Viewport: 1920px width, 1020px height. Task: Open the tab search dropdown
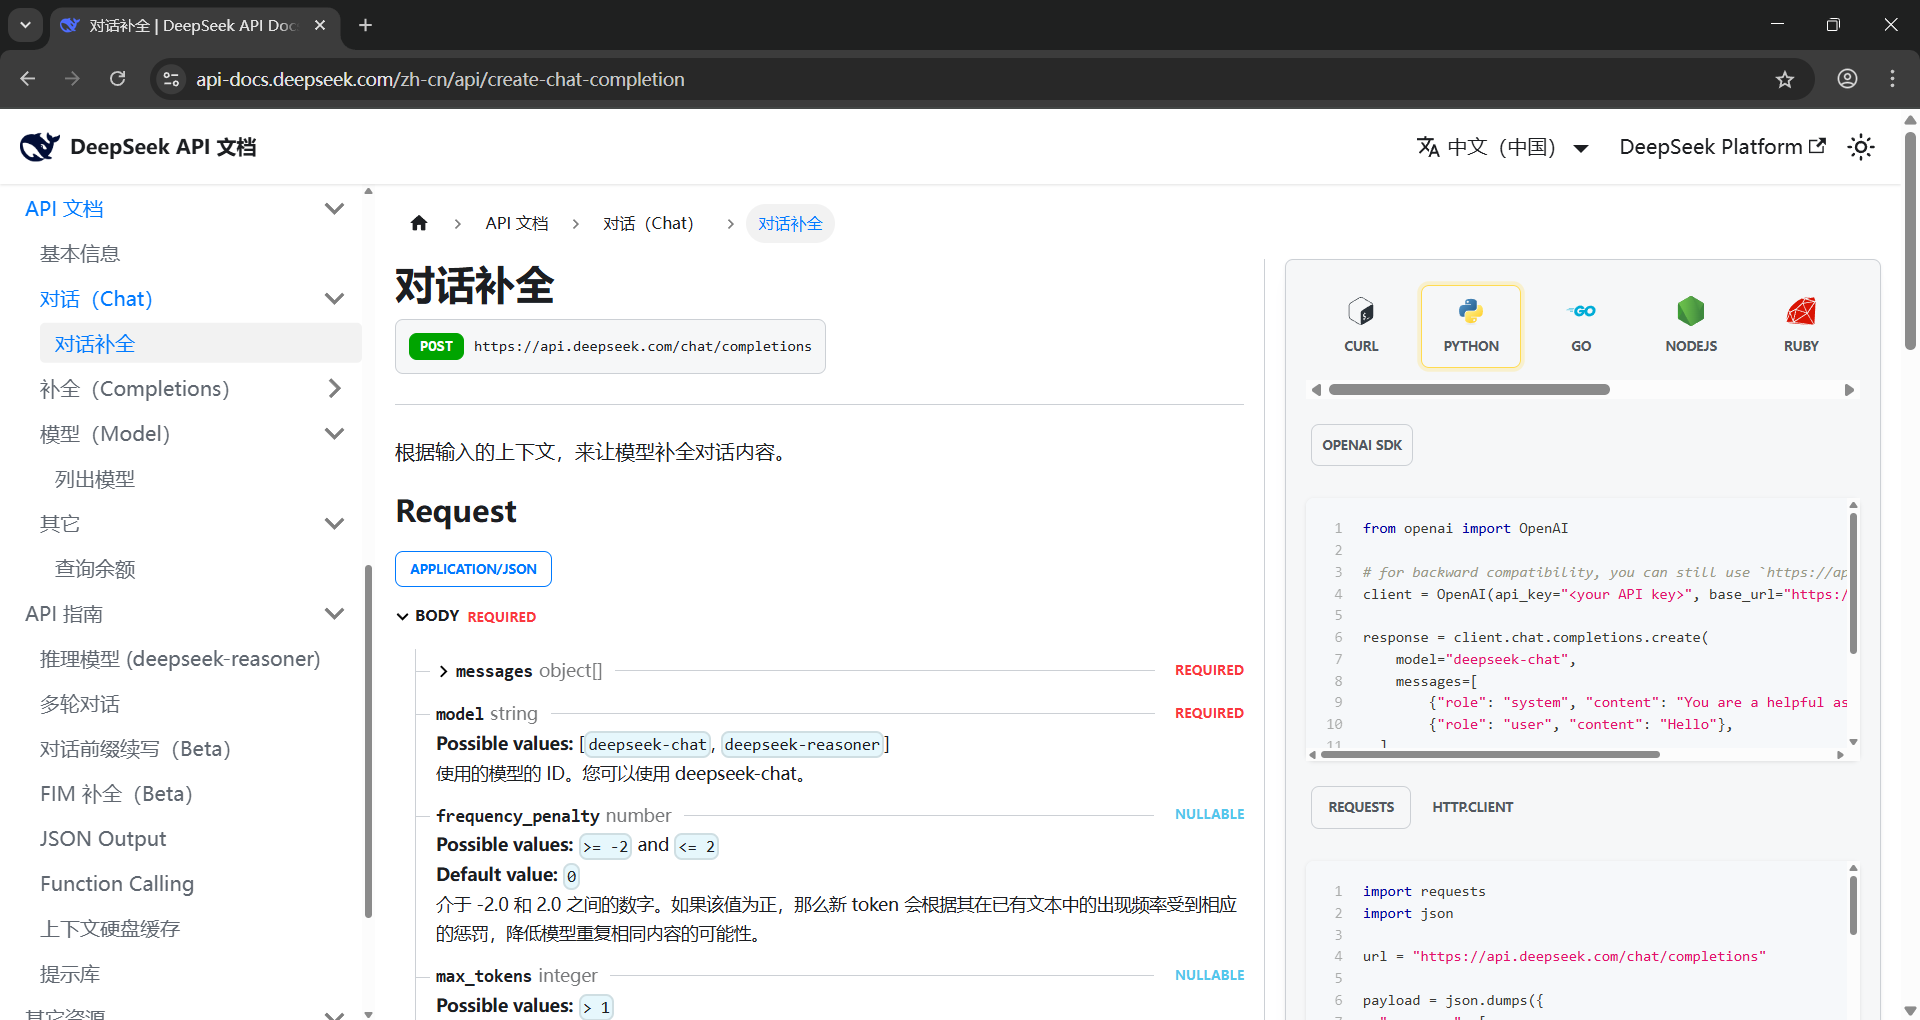[25, 25]
